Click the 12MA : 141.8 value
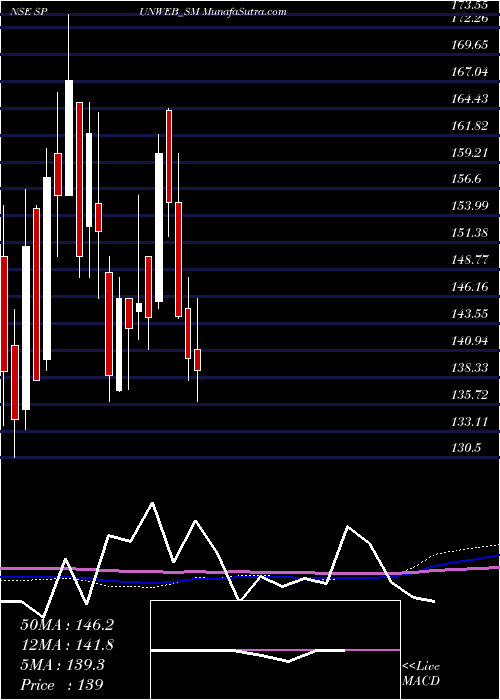Image resolution: width=500 pixels, height=700 pixels. (67, 645)
